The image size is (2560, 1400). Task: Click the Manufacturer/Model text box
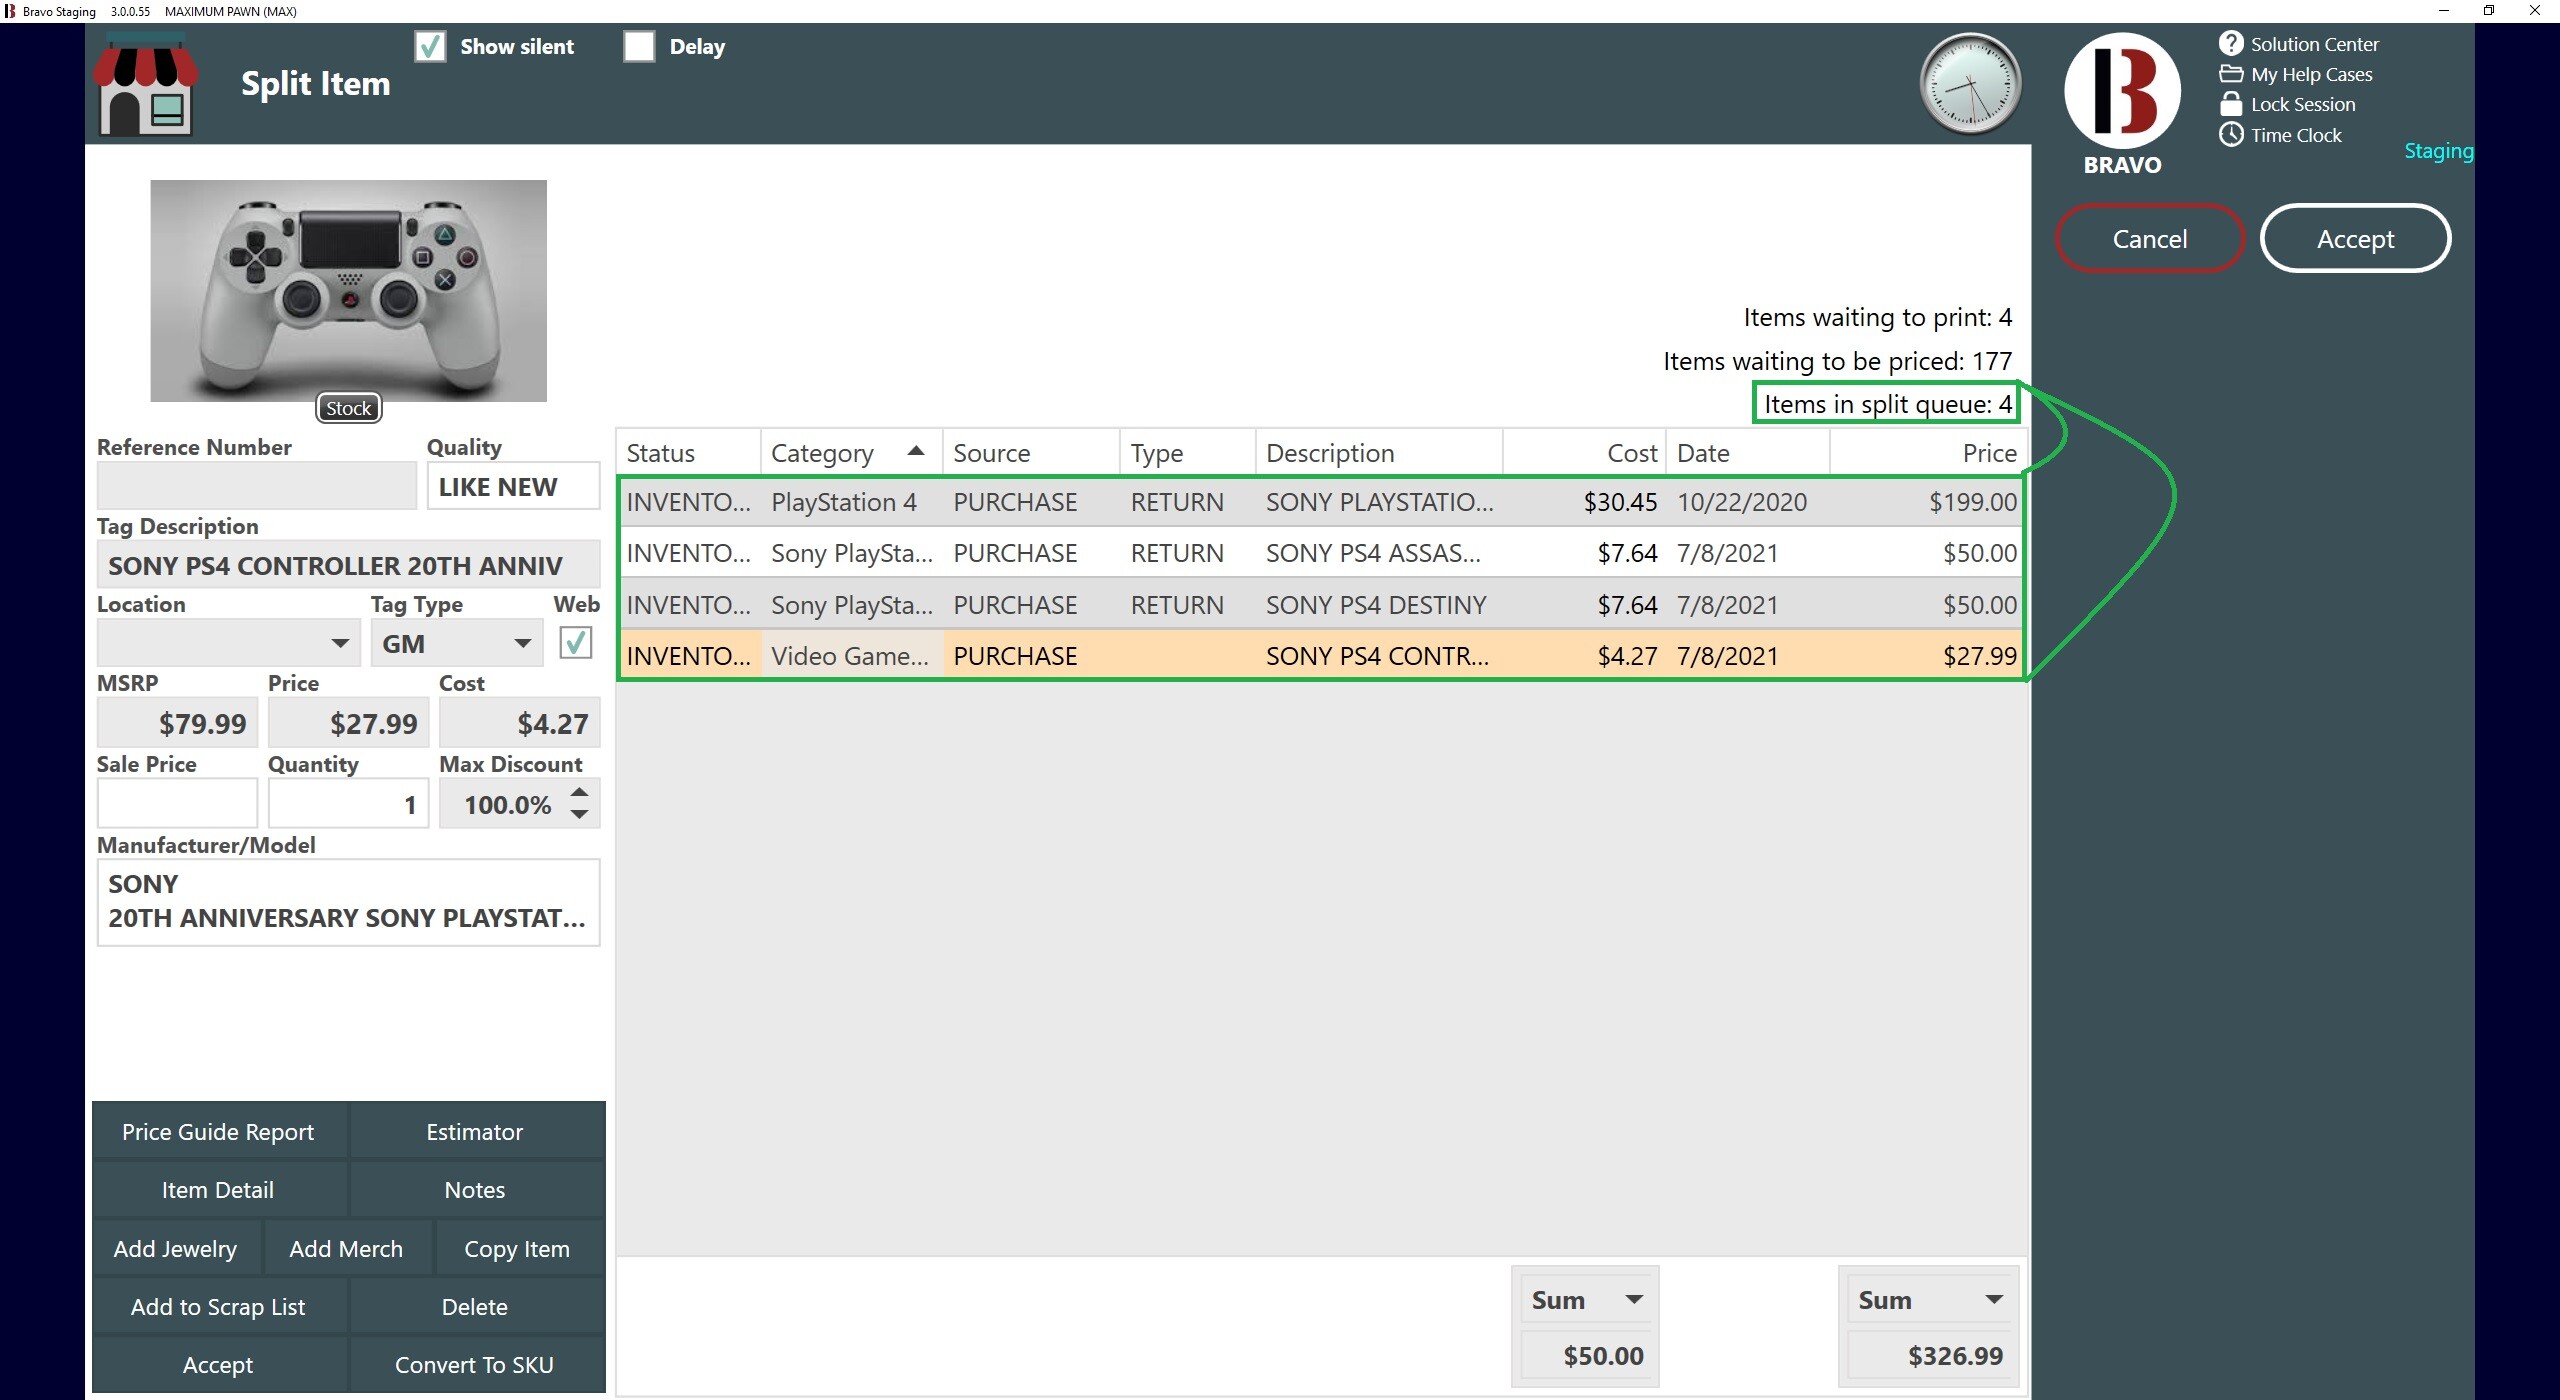pyautogui.click(x=349, y=902)
